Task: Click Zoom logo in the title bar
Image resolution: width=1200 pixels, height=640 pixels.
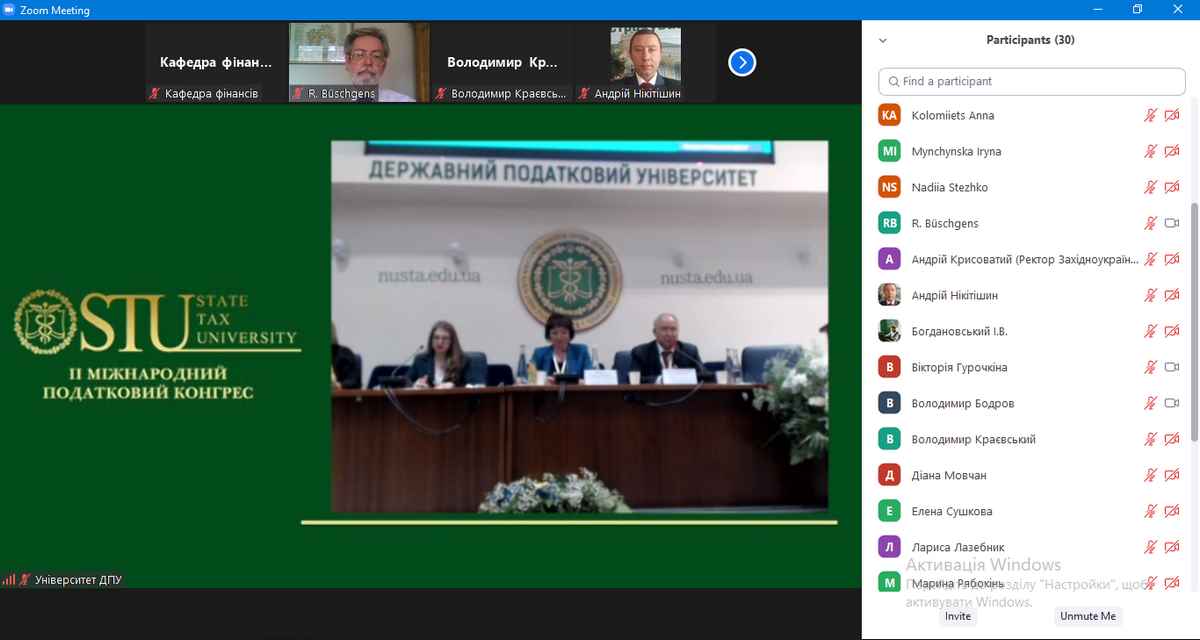Action: coord(10,10)
